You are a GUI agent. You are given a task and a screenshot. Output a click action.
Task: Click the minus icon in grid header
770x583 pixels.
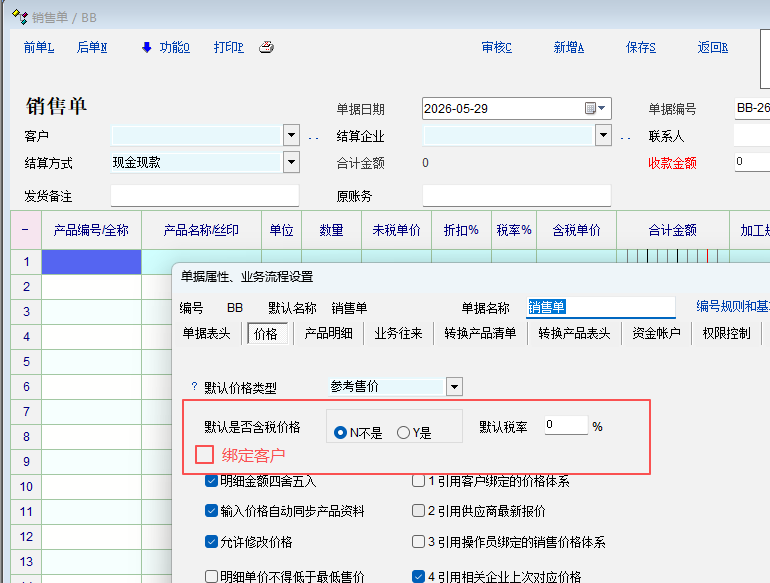point(25,229)
